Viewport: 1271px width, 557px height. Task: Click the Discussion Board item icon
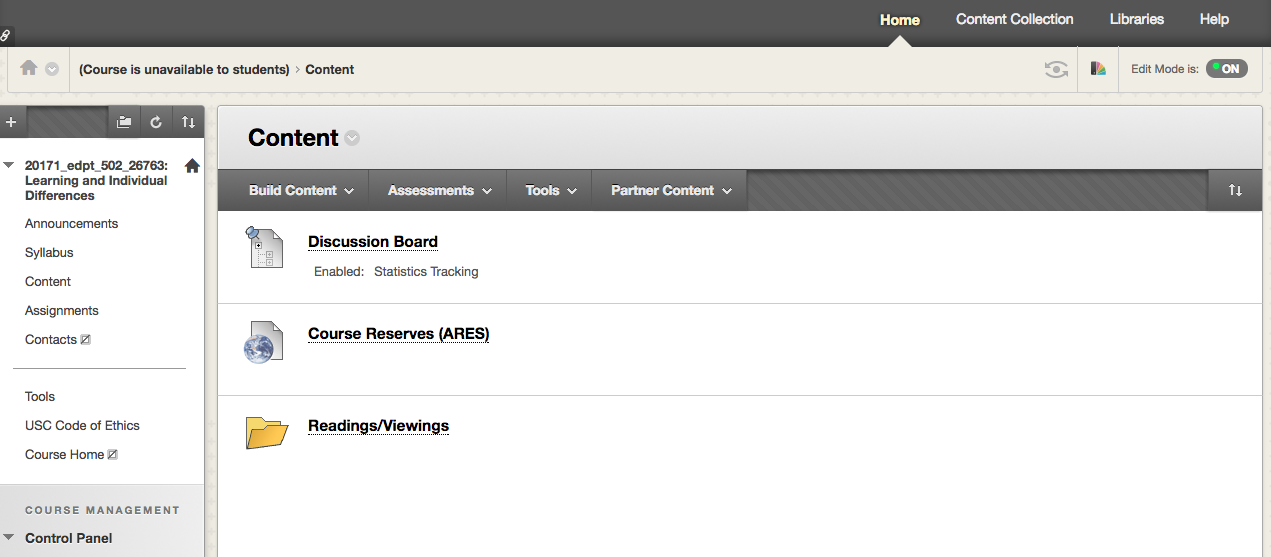[265, 247]
